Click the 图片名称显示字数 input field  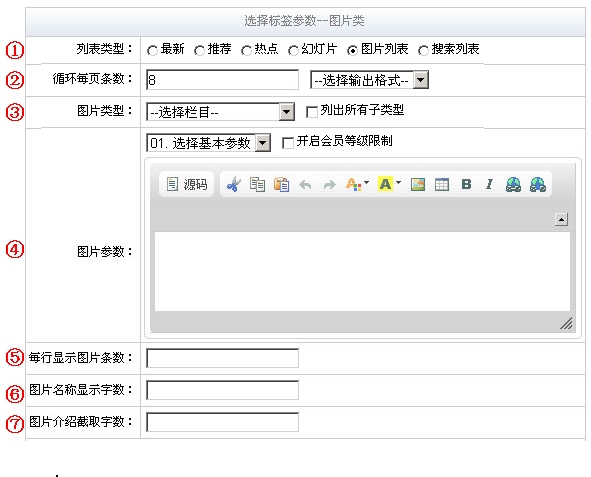(222, 390)
